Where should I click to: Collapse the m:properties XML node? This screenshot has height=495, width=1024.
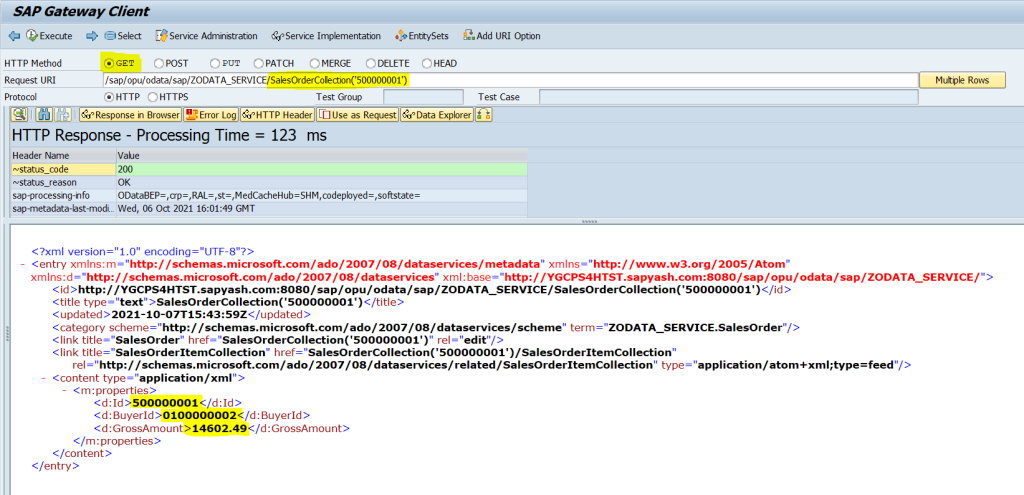tap(65, 390)
